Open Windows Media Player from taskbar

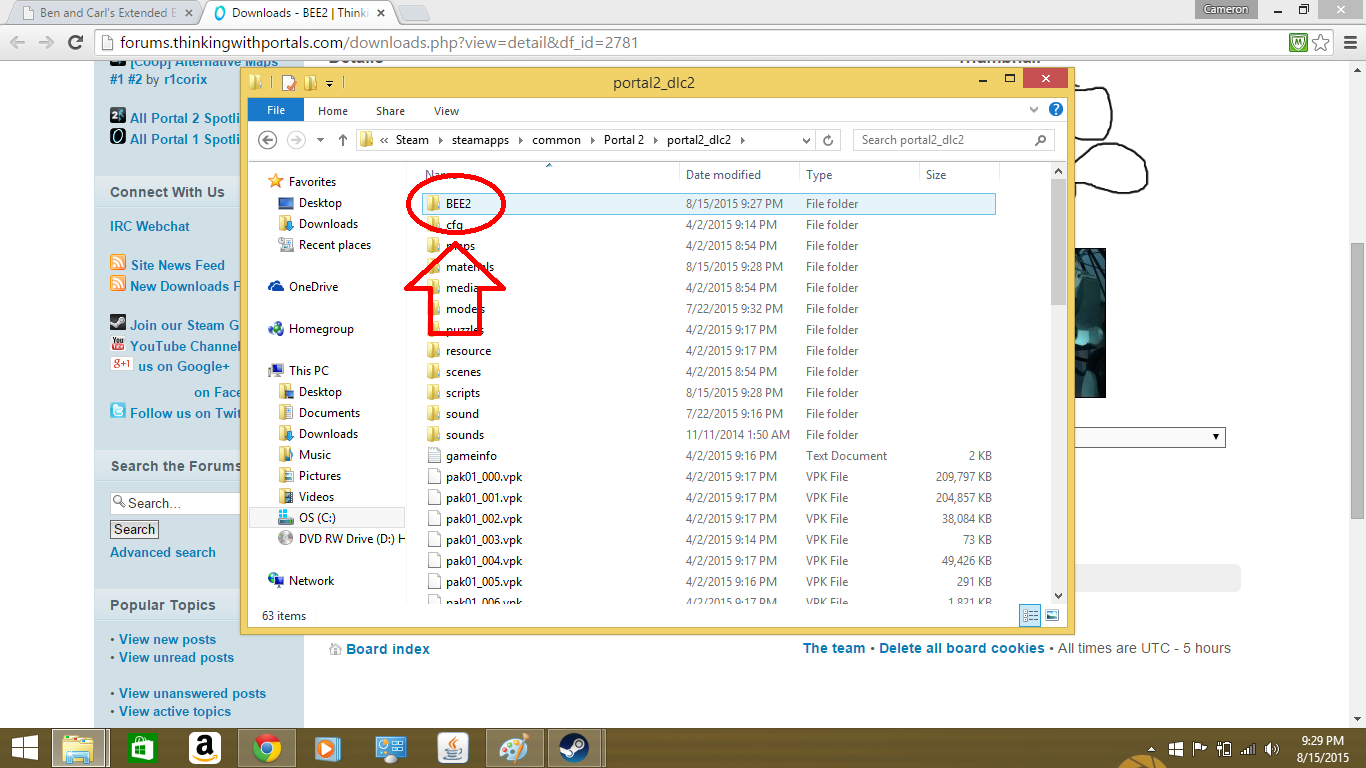pos(327,748)
